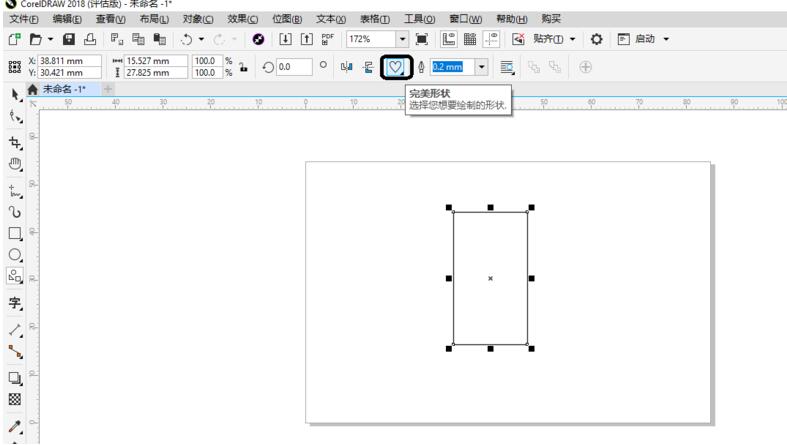Select the Transparency checkerboard tool
Screen dimensions: 787x445
pos(14,397)
